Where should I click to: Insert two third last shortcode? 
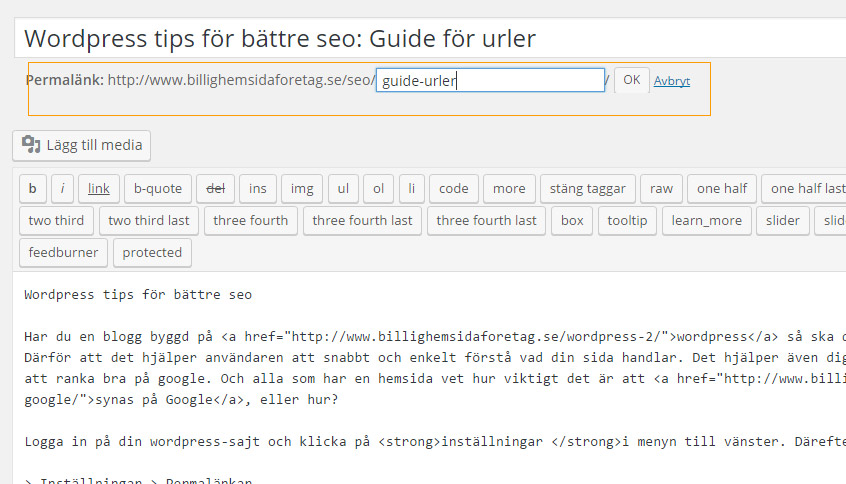pyautogui.click(x=149, y=221)
